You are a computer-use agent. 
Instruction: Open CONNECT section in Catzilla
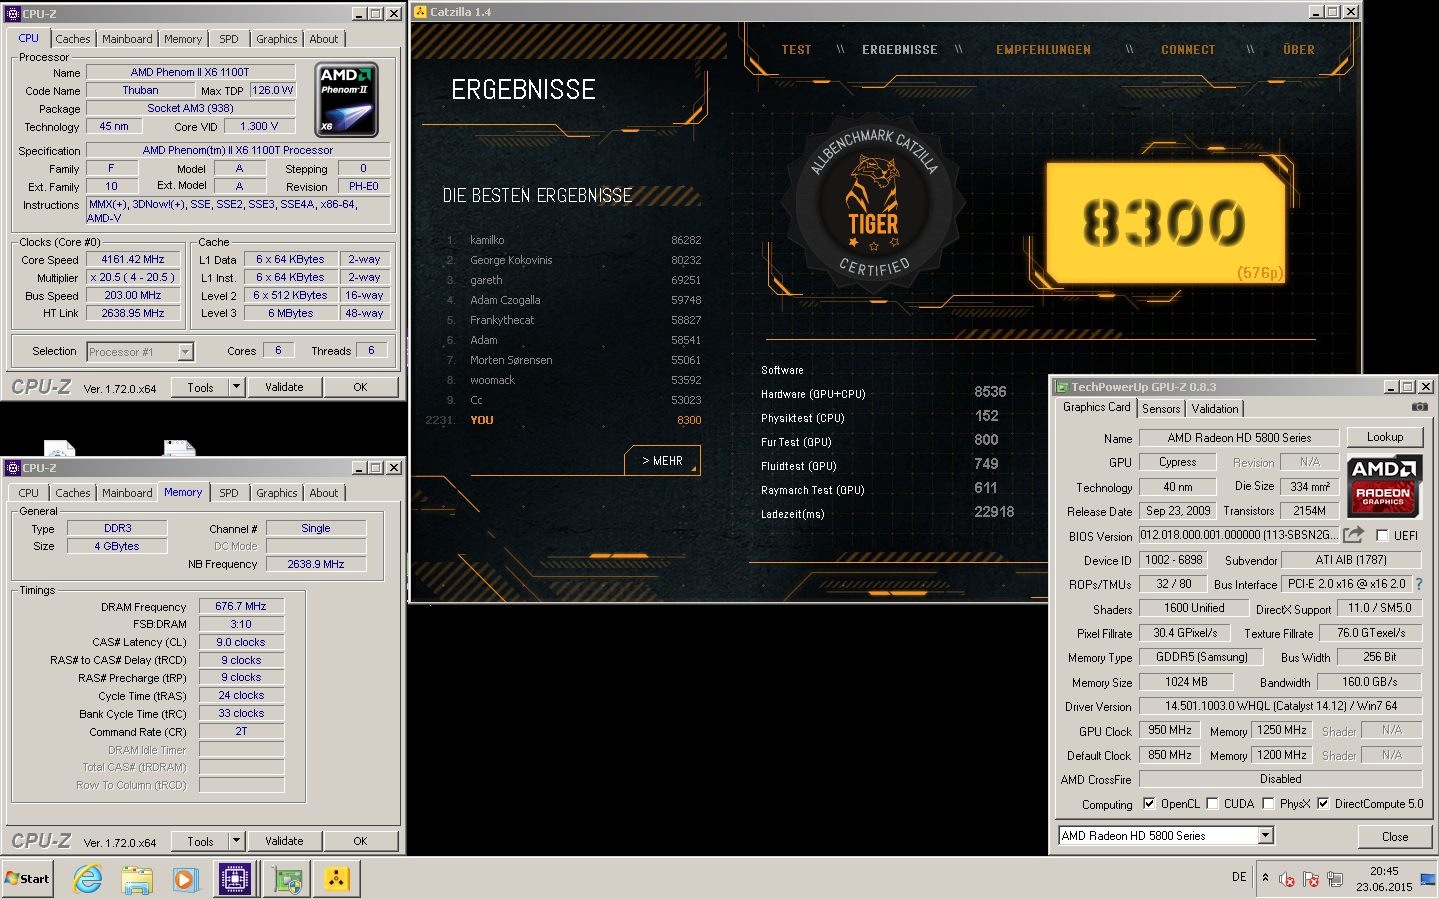pyautogui.click(x=1188, y=50)
